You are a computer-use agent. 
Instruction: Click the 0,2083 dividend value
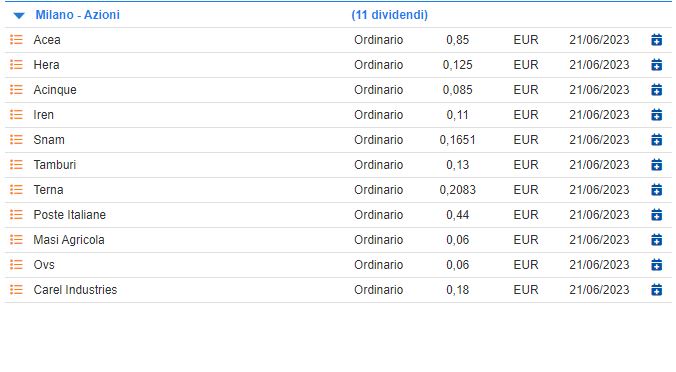457,190
